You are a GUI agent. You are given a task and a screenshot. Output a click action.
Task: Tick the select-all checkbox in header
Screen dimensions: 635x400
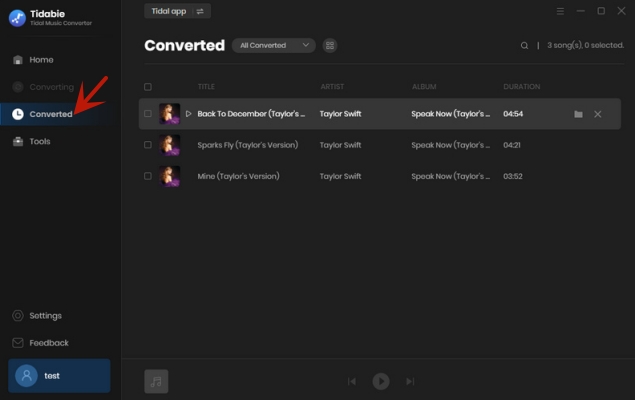tap(148, 87)
